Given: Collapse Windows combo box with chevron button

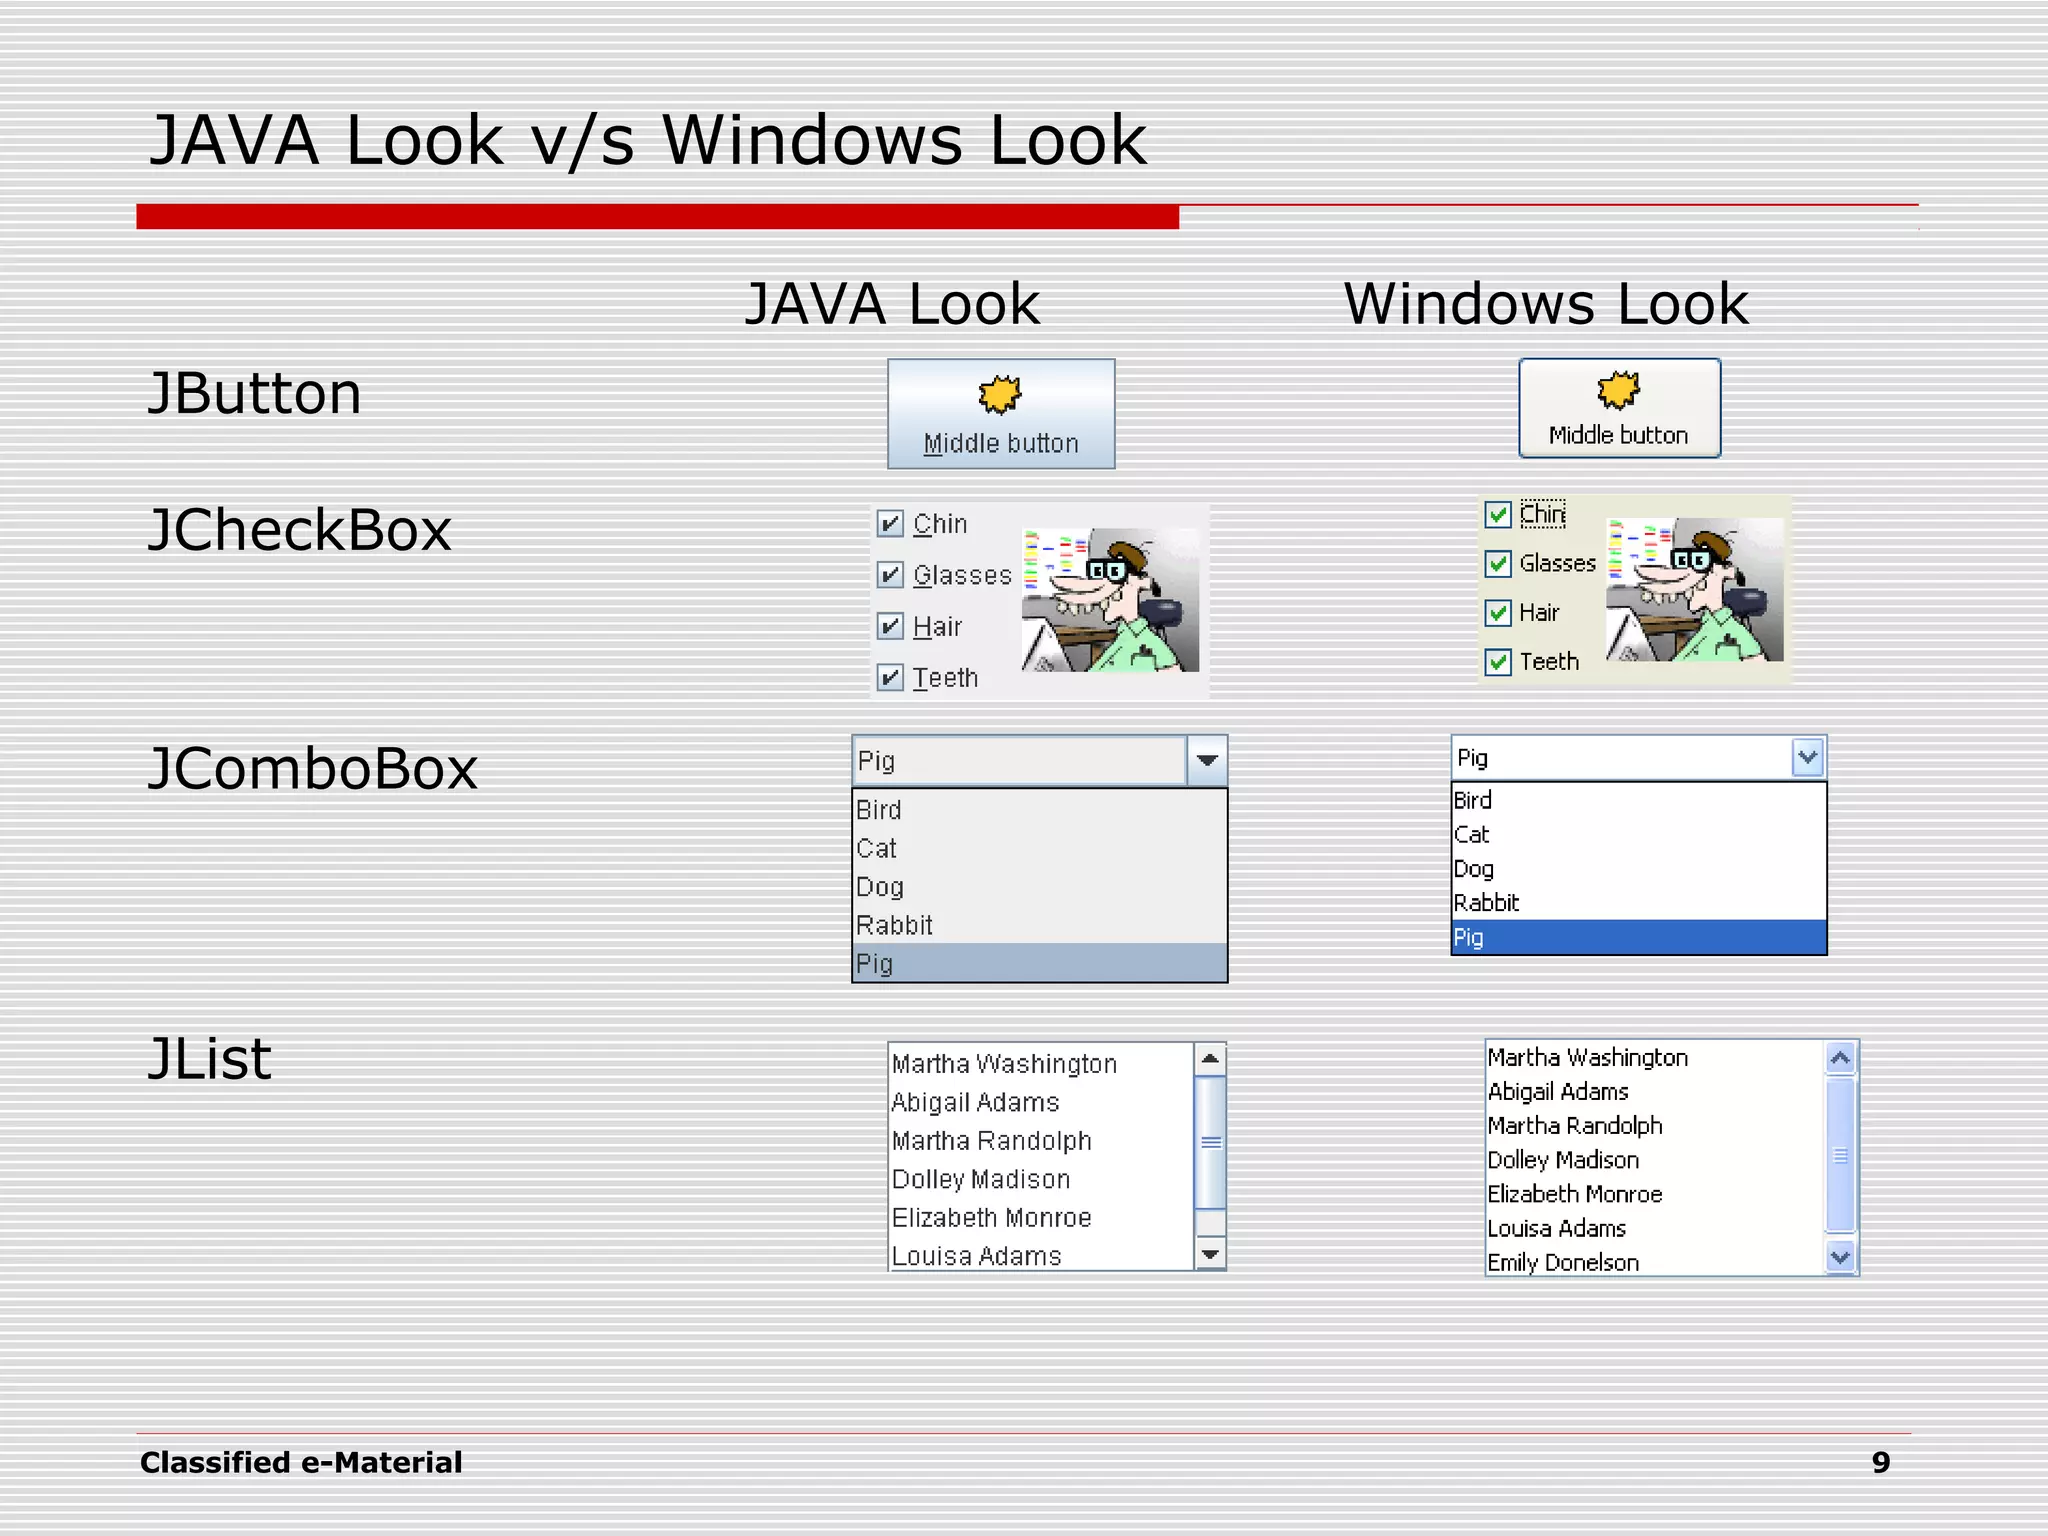Looking at the screenshot, I should 1808,758.
